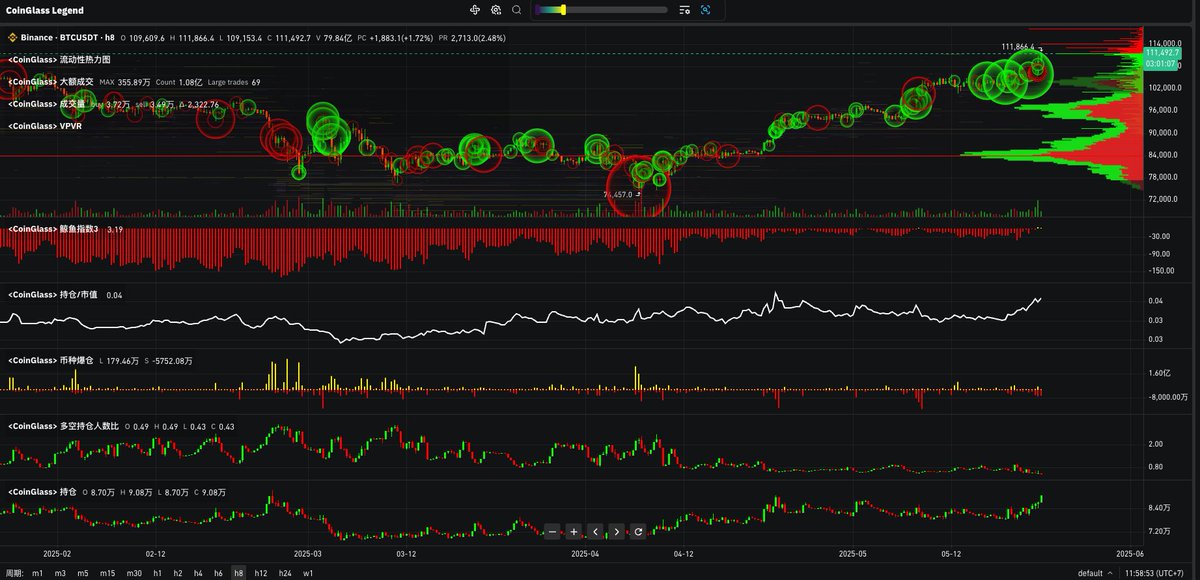Click the PR 2,713.0(2.48%) value

[474, 37]
